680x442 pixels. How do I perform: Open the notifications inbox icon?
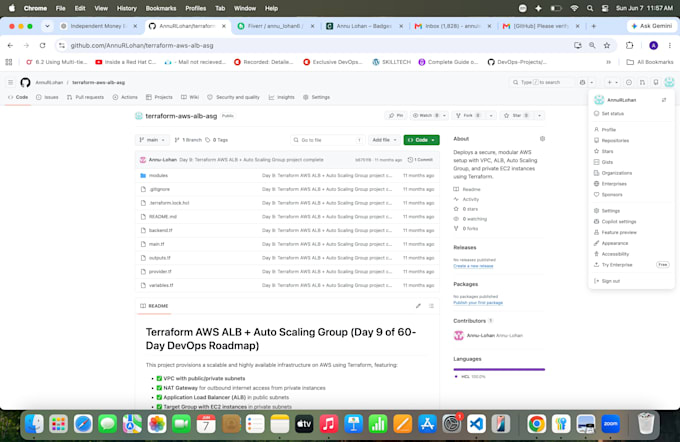tap(656, 82)
